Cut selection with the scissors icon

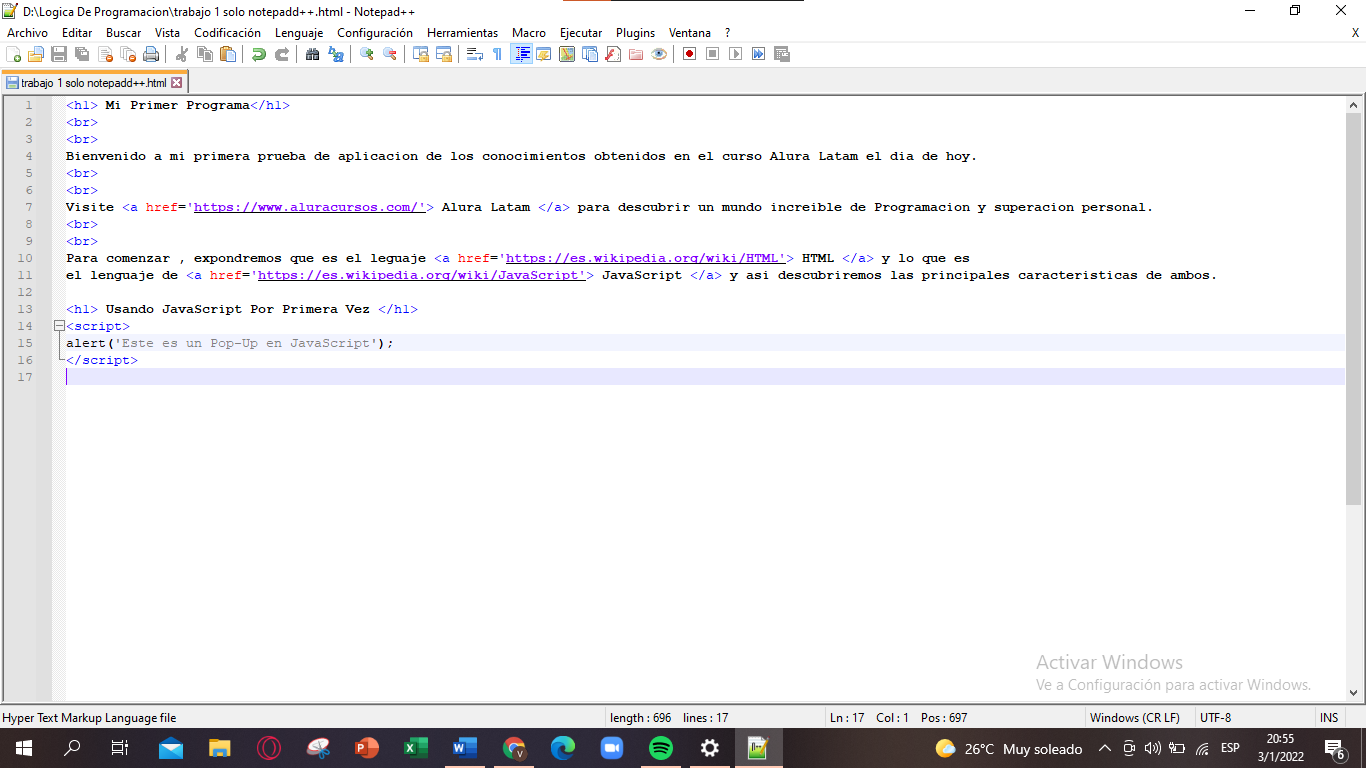point(182,54)
